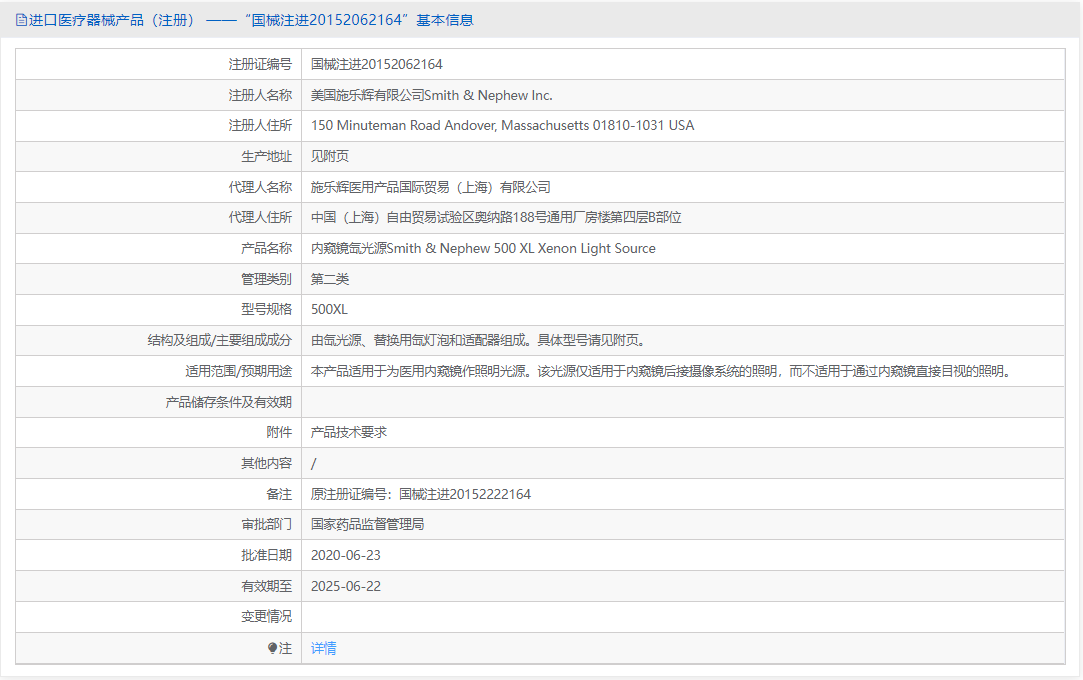The image size is (1083, 680).
Task: Click the 产品名称 label
Action: click(x=267, y=249)
